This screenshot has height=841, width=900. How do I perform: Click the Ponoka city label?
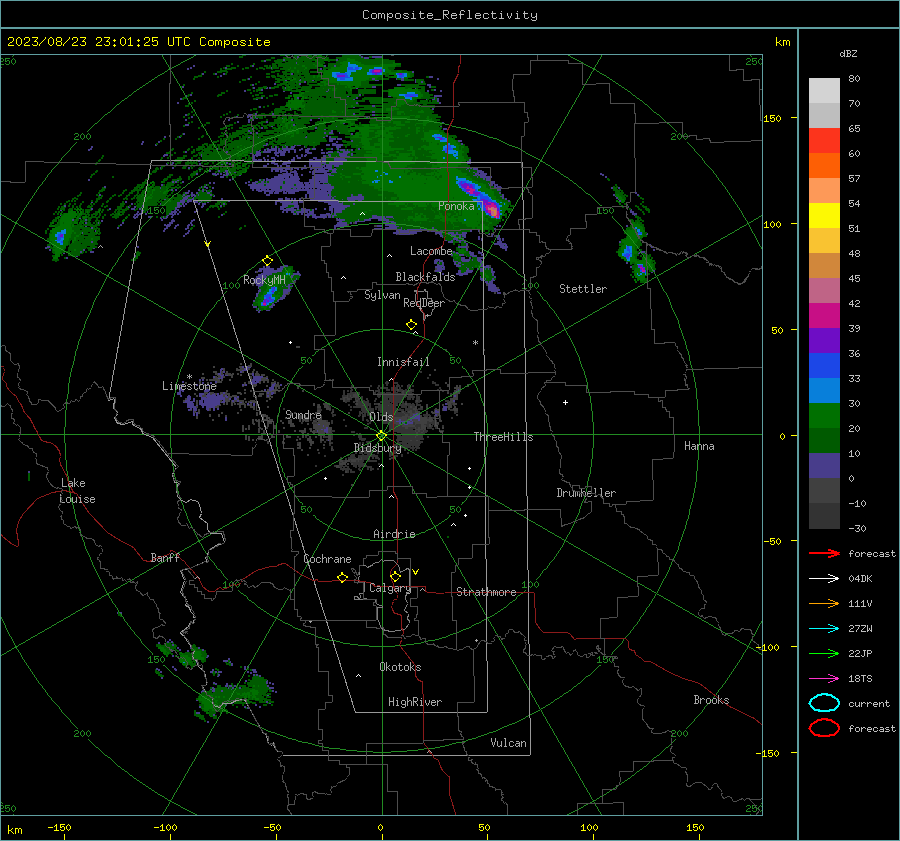coord(456,206)
